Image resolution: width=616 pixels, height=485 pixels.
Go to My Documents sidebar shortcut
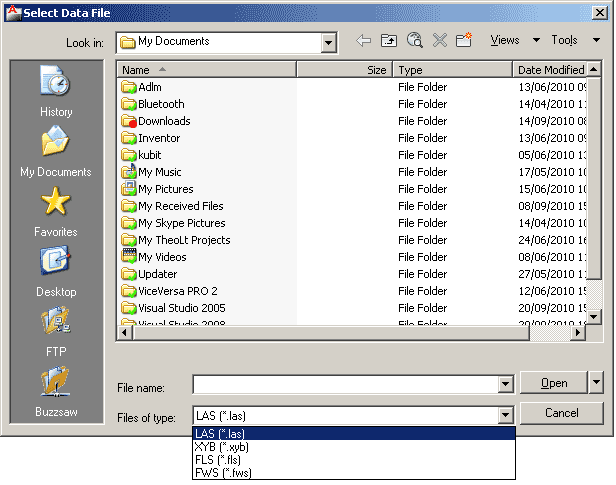point(56,152)
